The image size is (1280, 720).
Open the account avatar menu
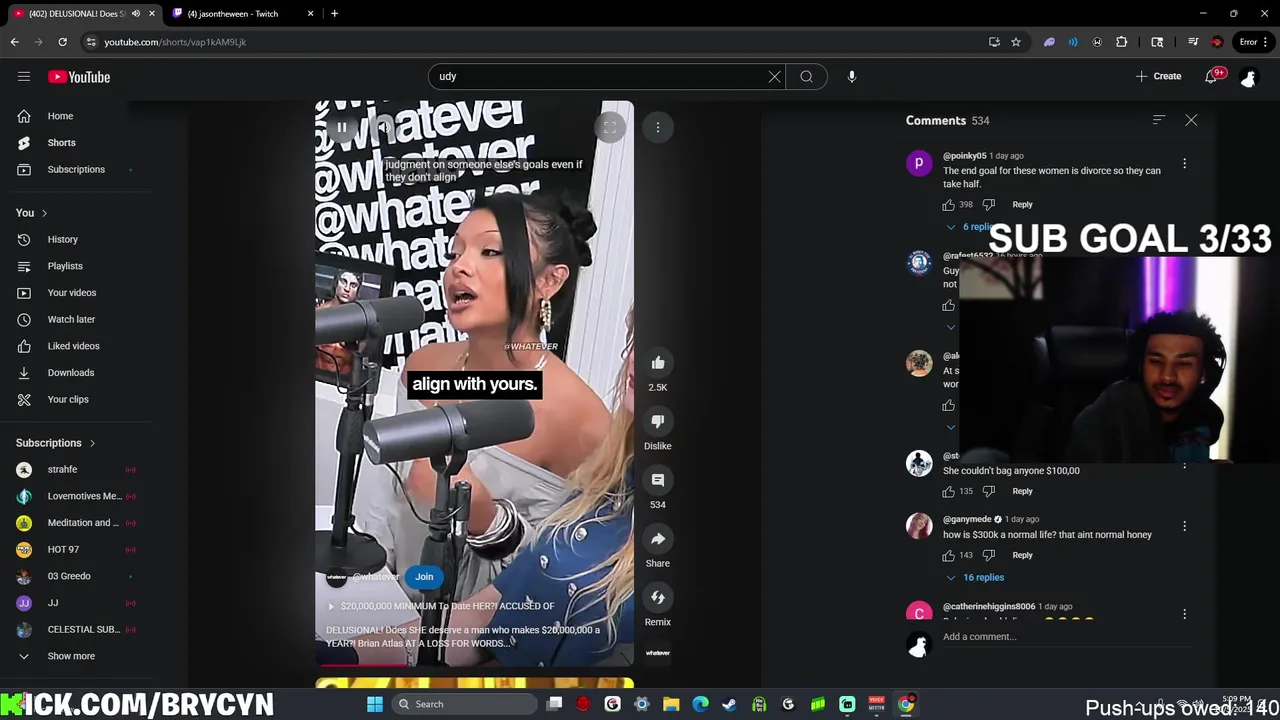(1248, 76)
